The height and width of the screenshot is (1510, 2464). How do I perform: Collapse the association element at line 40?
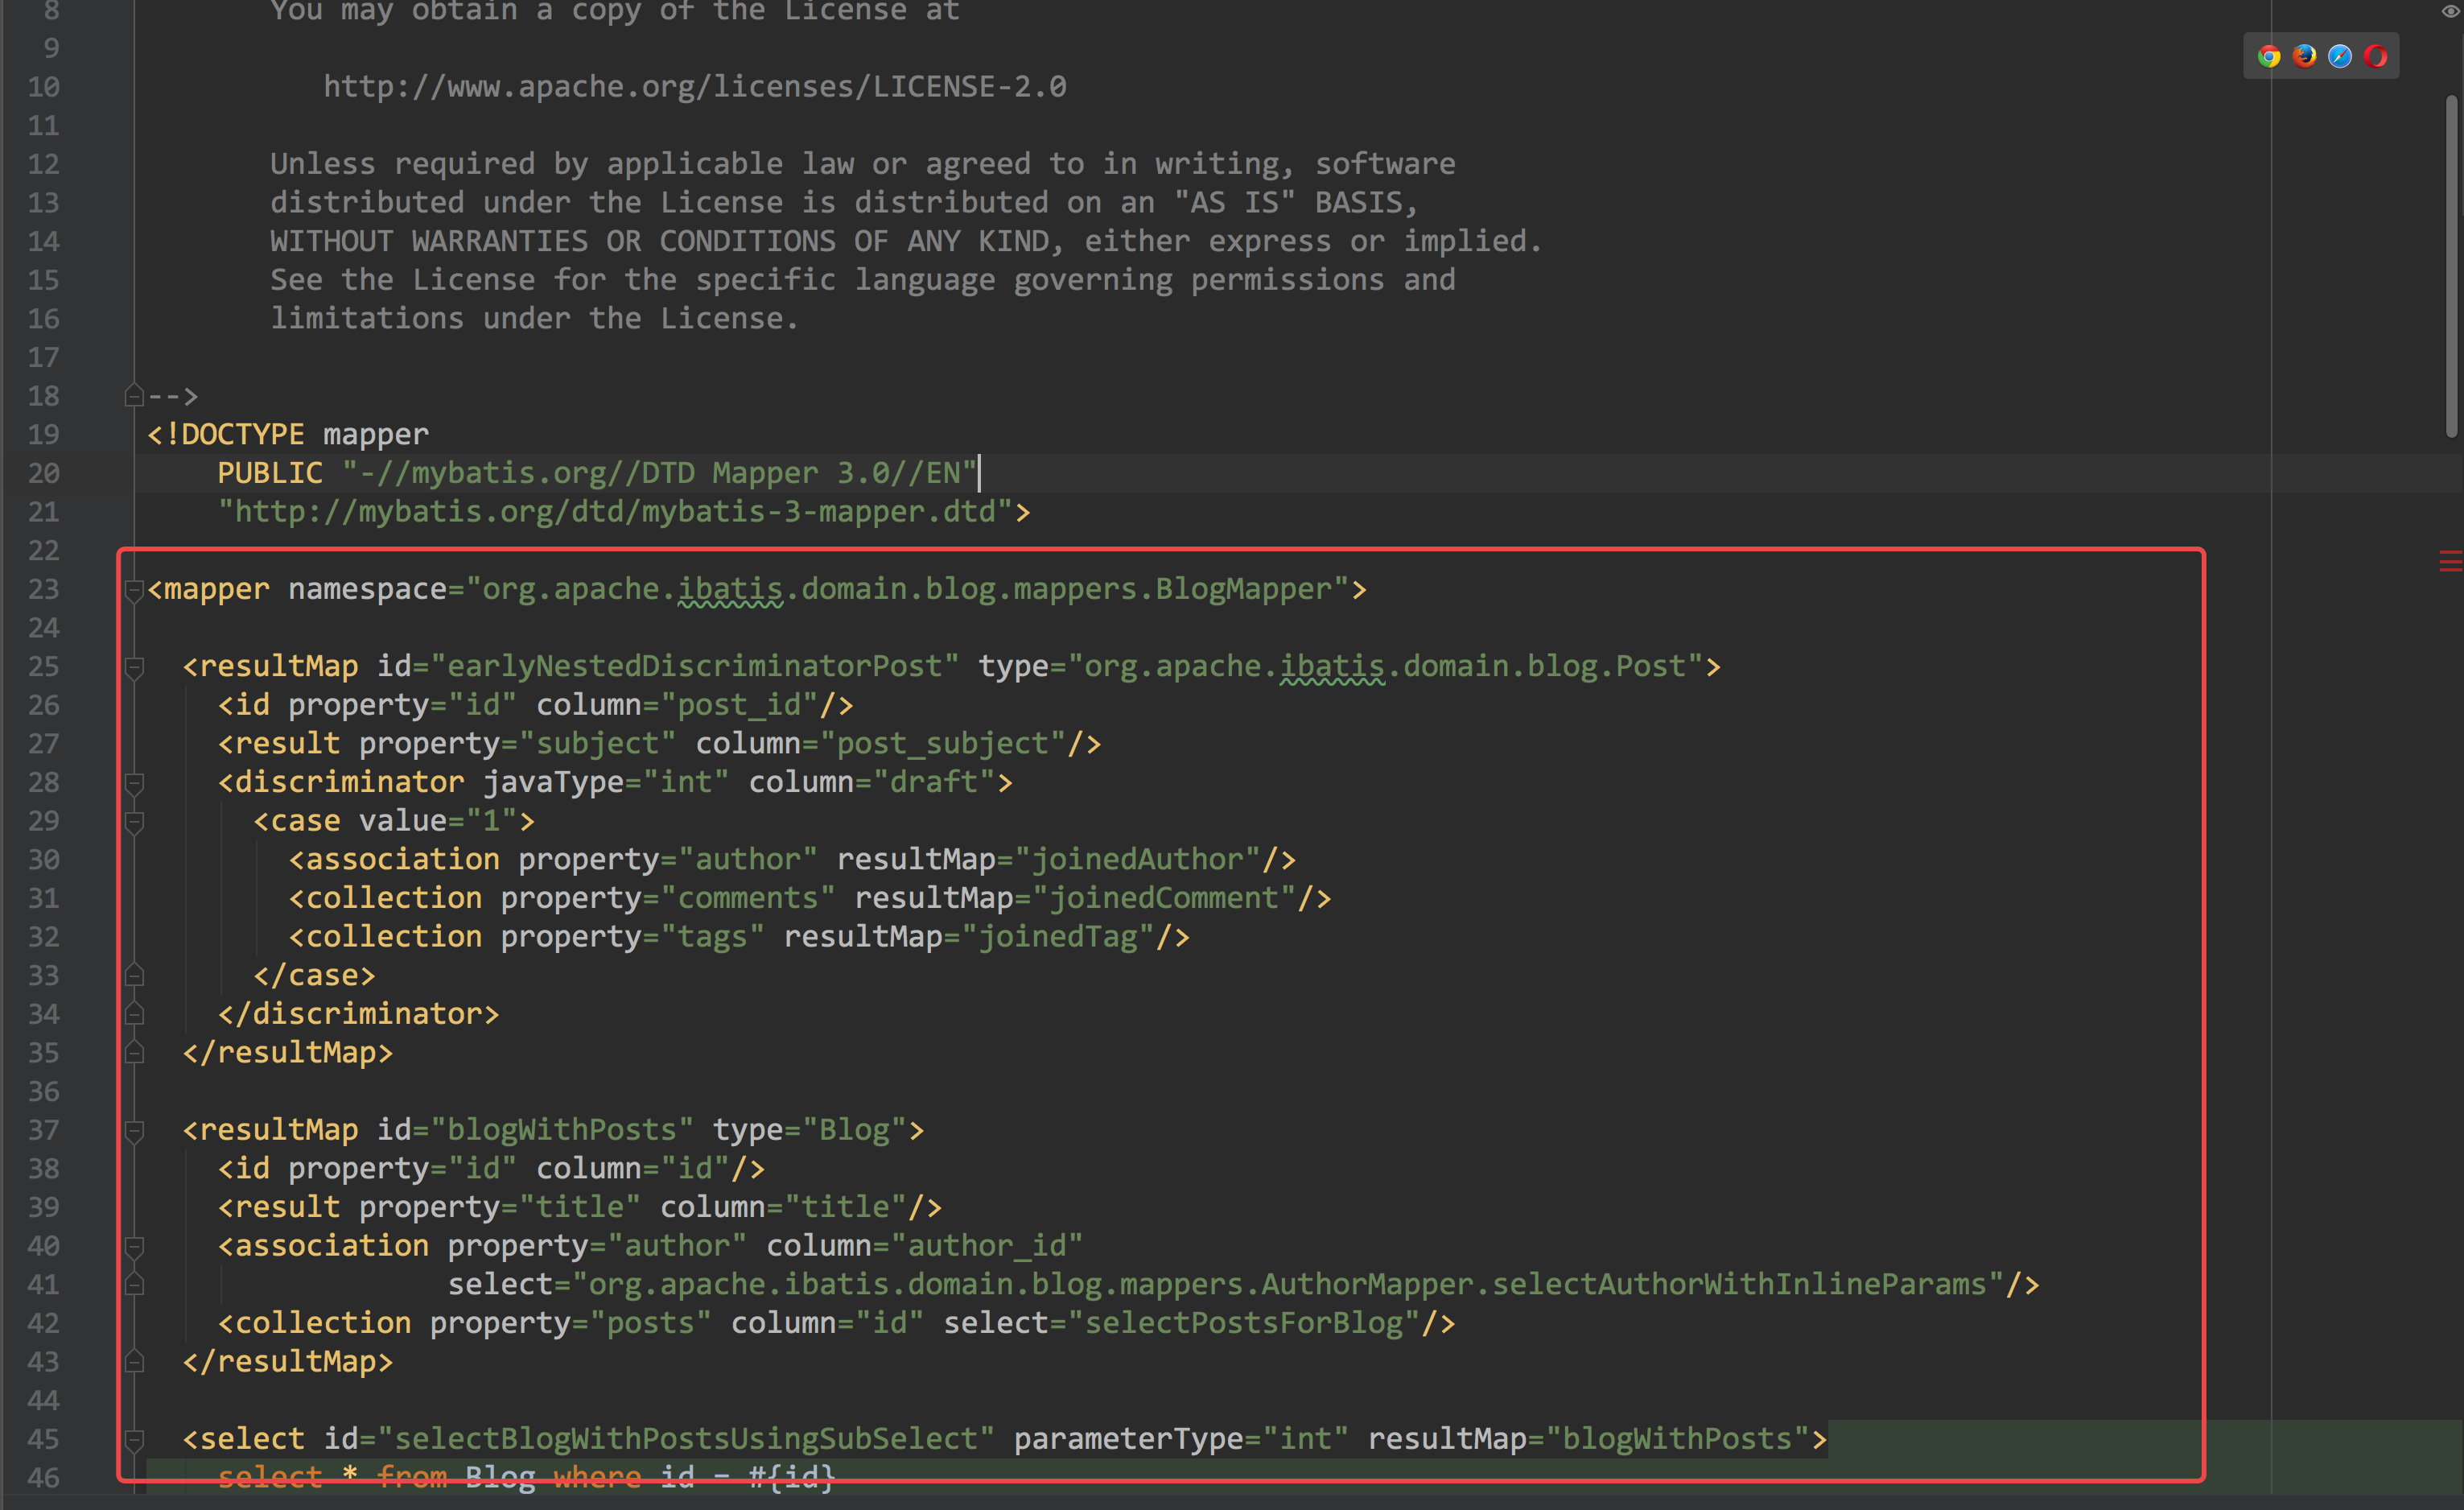pyautogui.click(x=134, y=1247)
